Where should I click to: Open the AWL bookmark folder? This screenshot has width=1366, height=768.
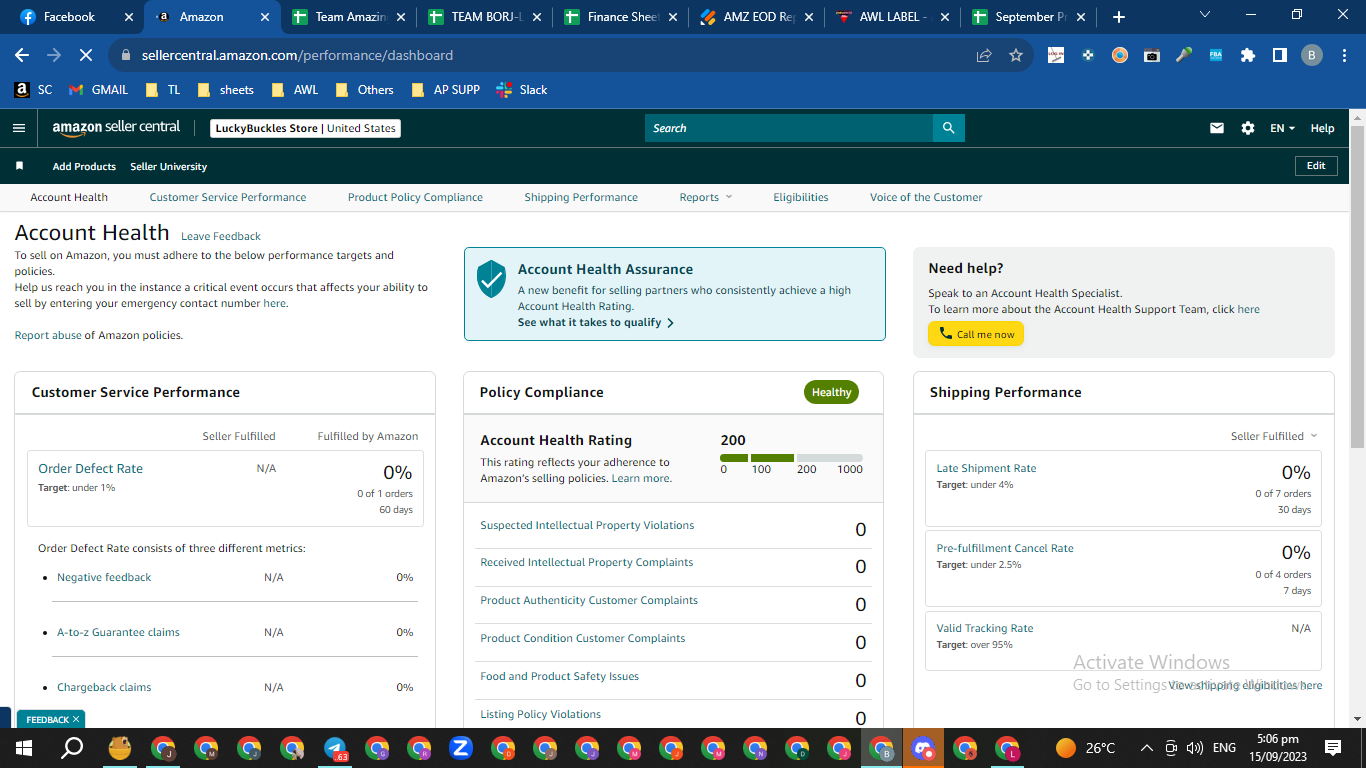tap(294, 89)
